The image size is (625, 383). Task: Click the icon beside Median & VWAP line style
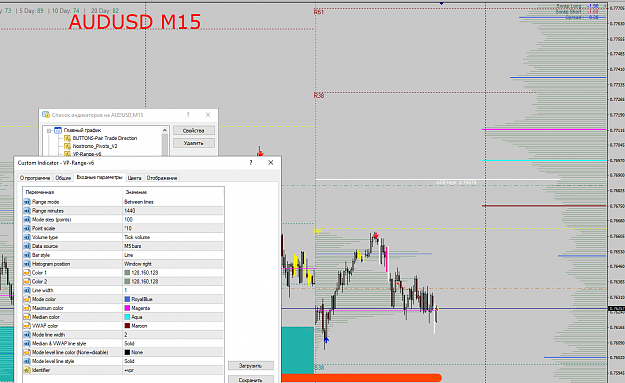click(x=27, y=344)
